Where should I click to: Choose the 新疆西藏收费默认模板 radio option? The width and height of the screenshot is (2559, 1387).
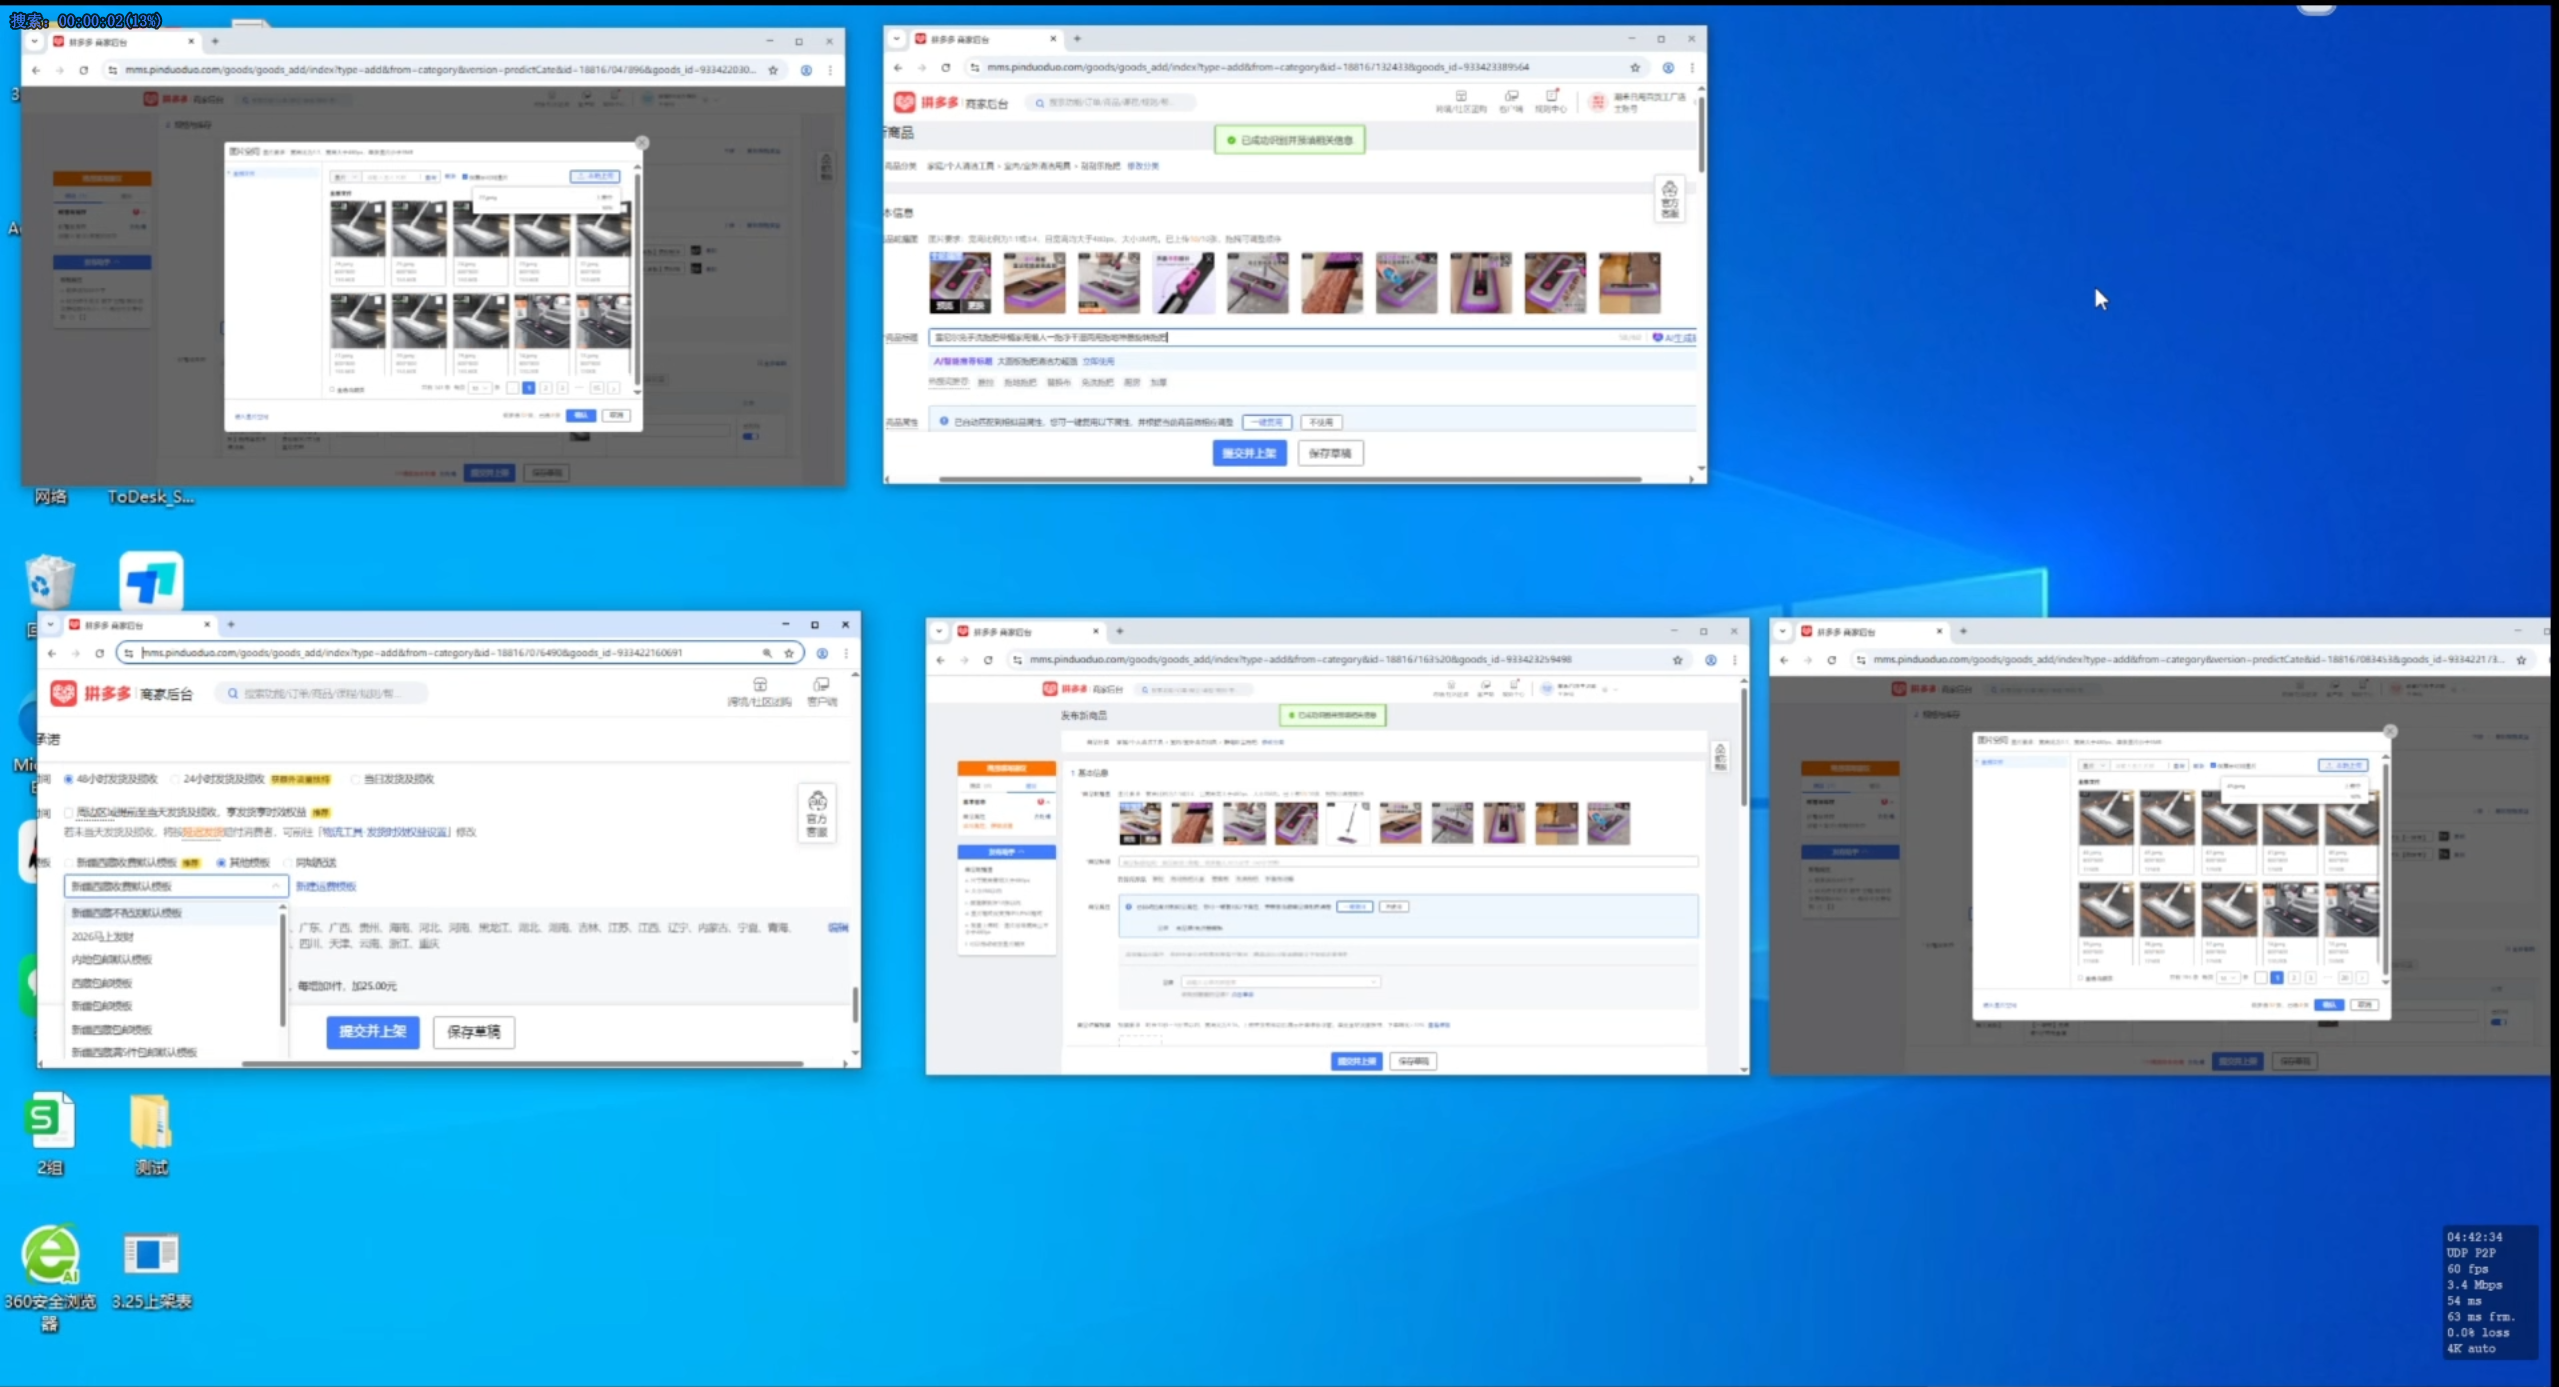coord(68,862)
